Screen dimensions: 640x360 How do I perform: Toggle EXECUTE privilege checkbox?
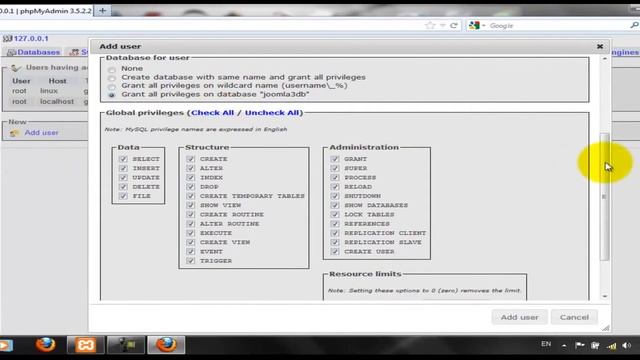[191, 233]
